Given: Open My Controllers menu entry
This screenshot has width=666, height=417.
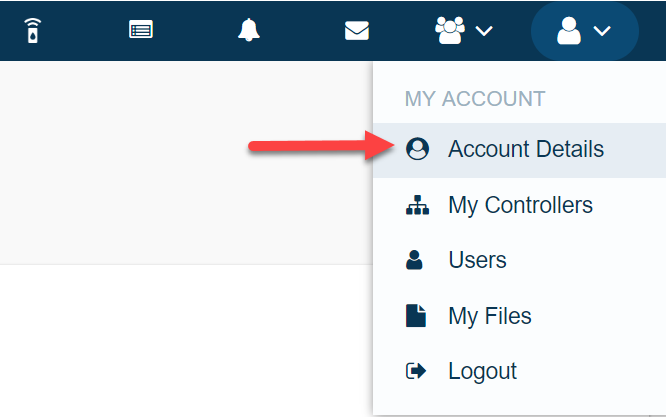Looking at the screenshot, I should point(519,205).
